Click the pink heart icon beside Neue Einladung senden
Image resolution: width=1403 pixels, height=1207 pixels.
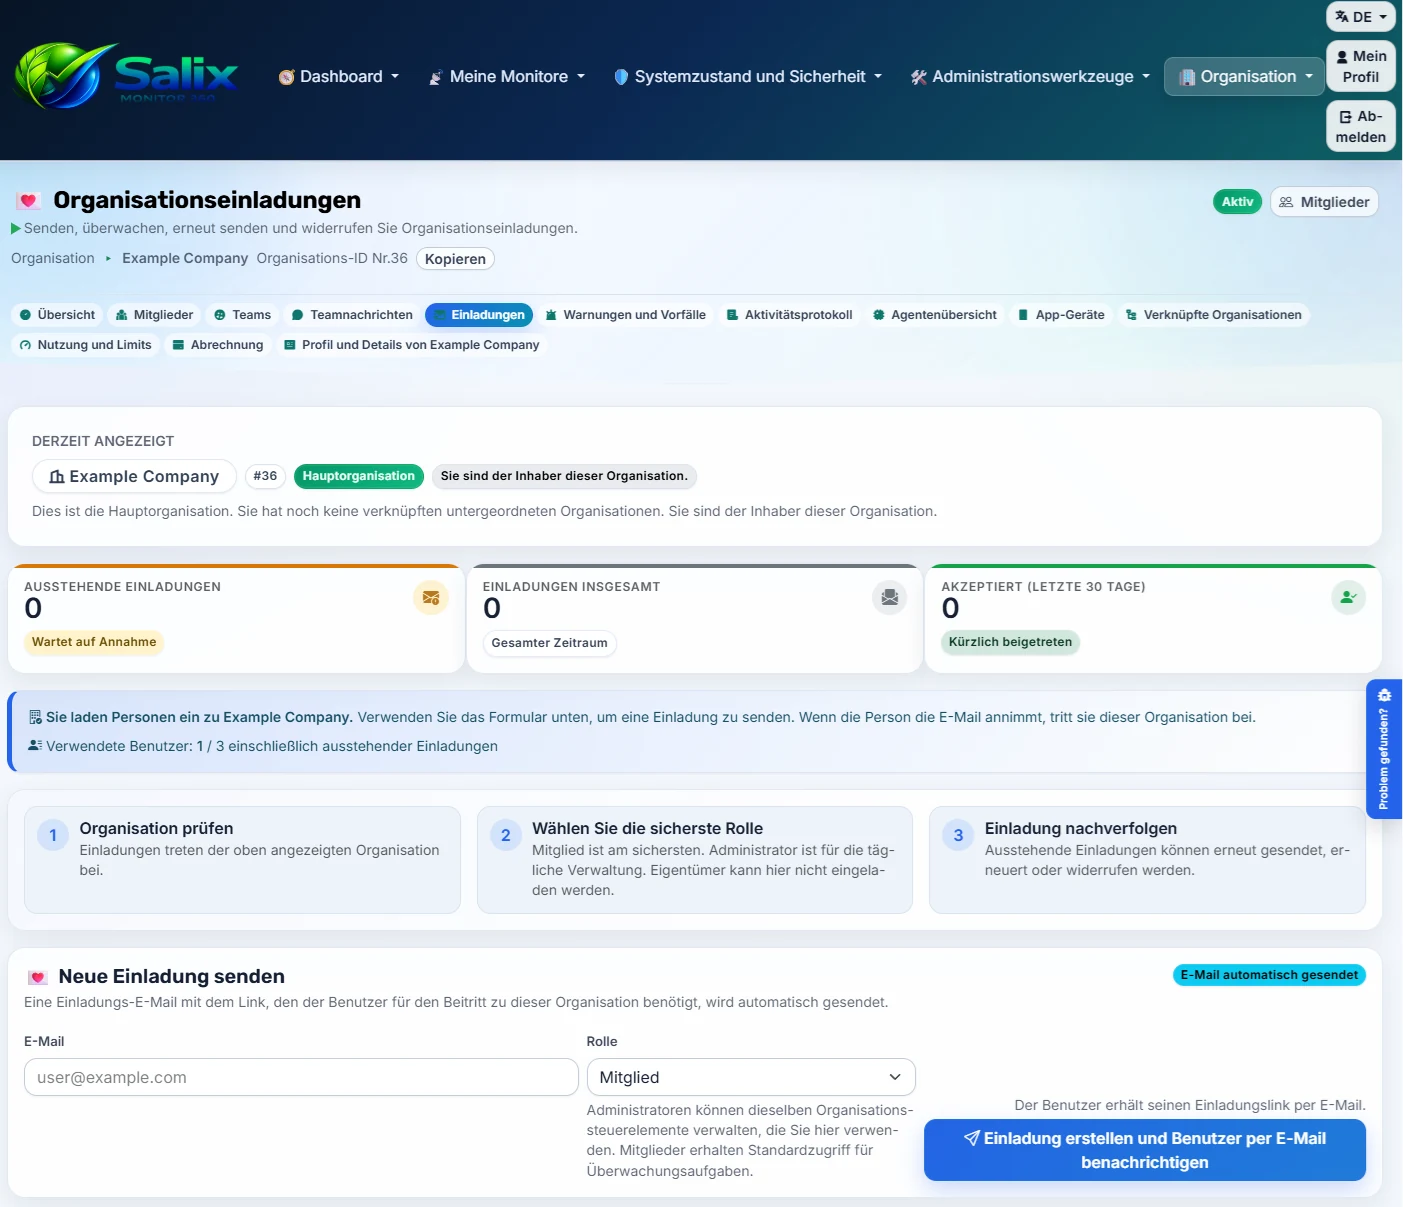pyautogui.click(x=38, y=977)
